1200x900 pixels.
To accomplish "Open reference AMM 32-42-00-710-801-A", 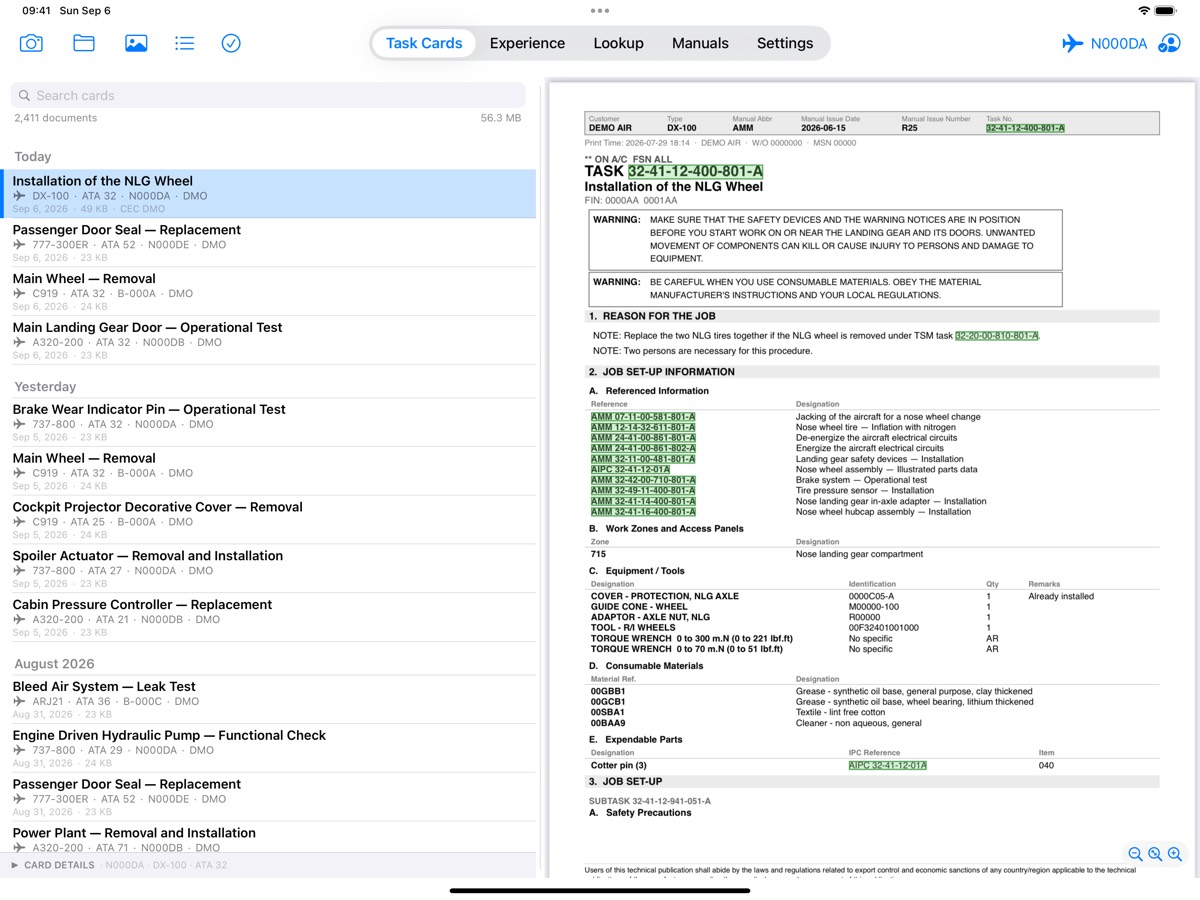I will (643, 480).
